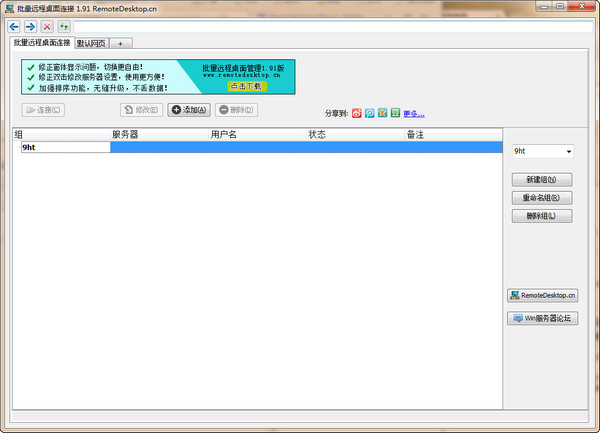
Task: Switch to 默认网页 tab
Action: tap(91, 43)
